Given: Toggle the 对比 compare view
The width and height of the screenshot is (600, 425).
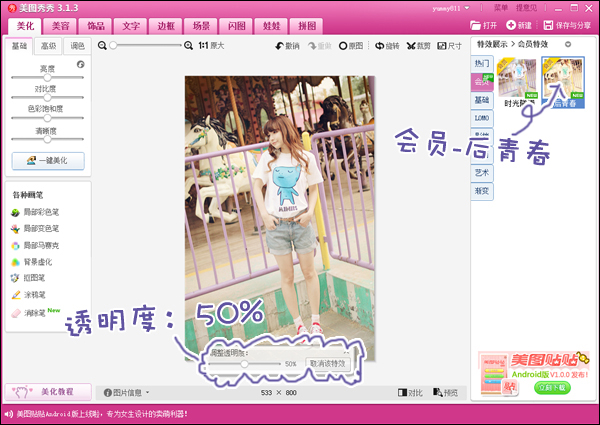Looking at the screenshot, I should pyautogui.click(x=410, y=392).
